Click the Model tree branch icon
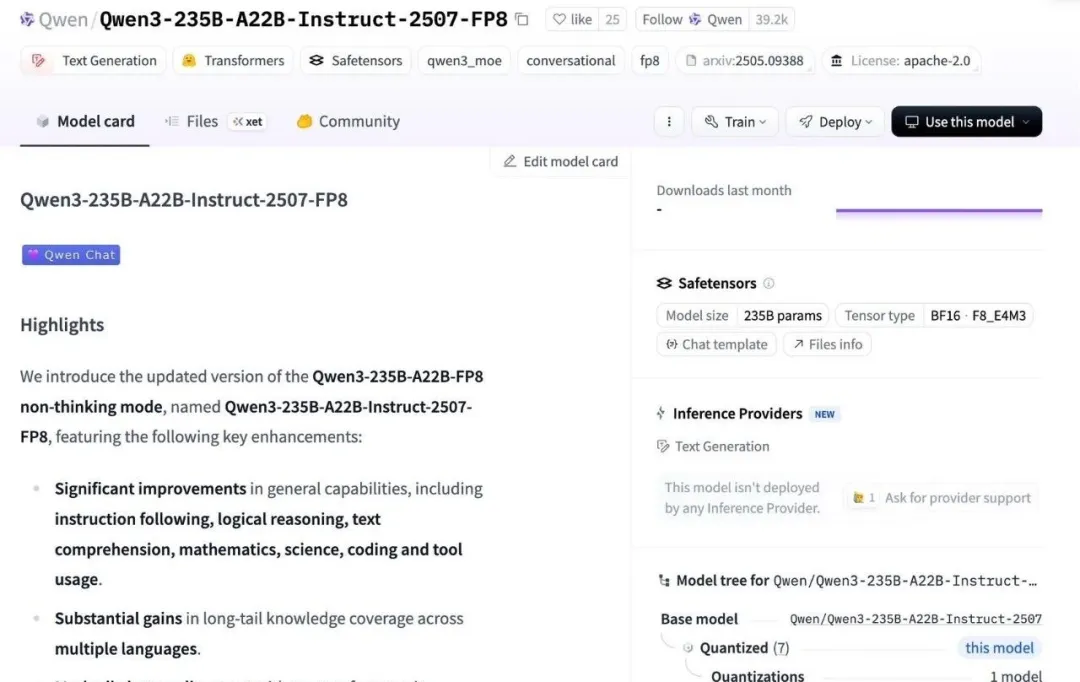Screen dimensions: 1080x682 (664, 581)
